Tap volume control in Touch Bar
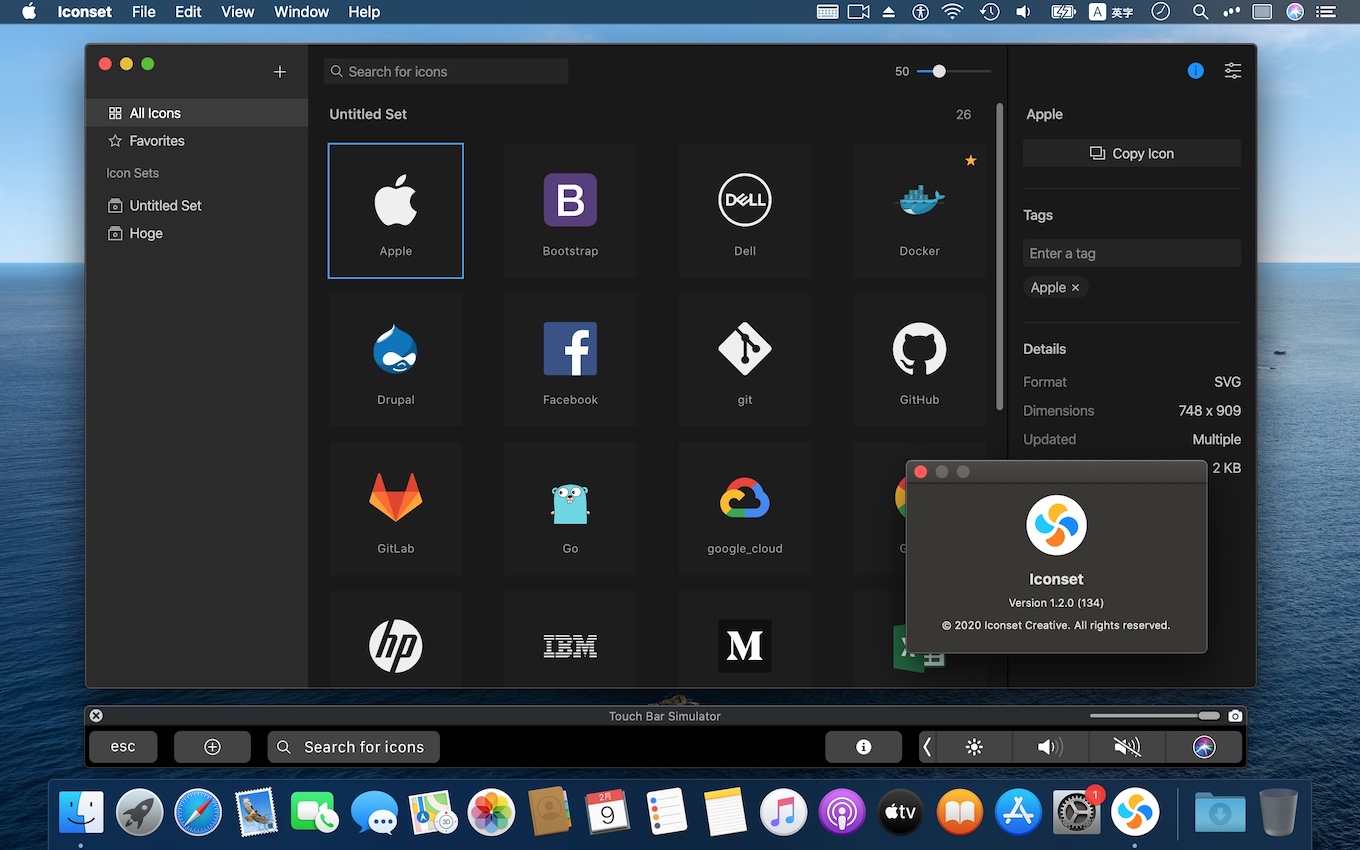Screen dimensions: 1360x850 [1050, 747]
